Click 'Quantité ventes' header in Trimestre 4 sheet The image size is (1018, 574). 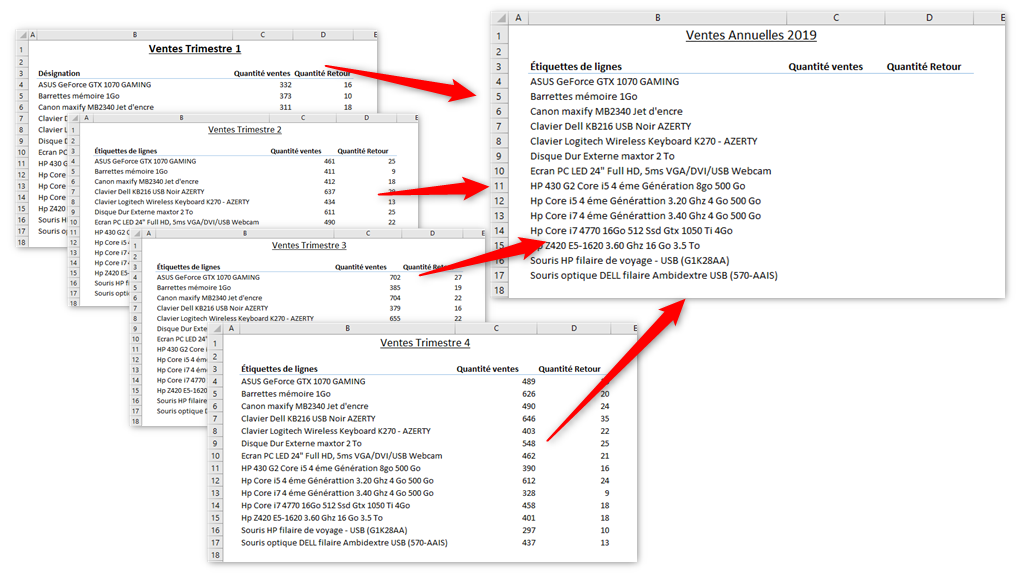[x=488, y=369]
